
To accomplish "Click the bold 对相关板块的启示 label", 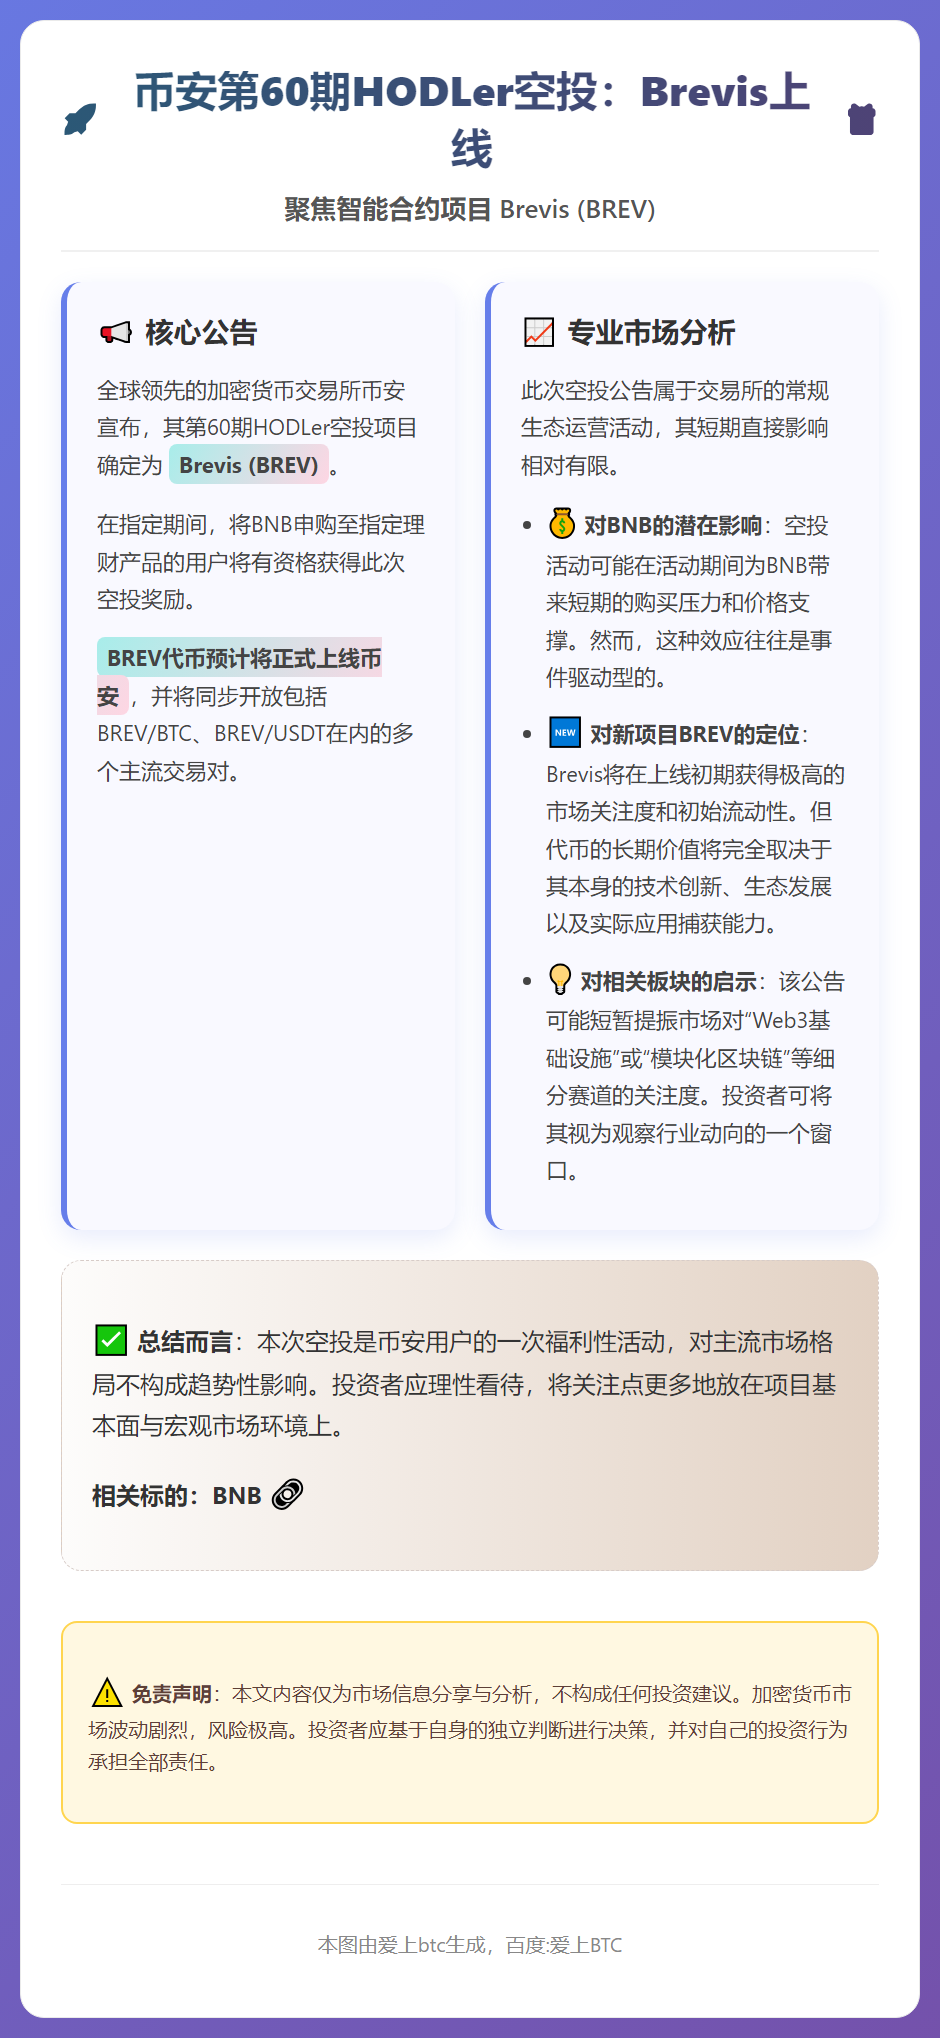I will 669,982.
